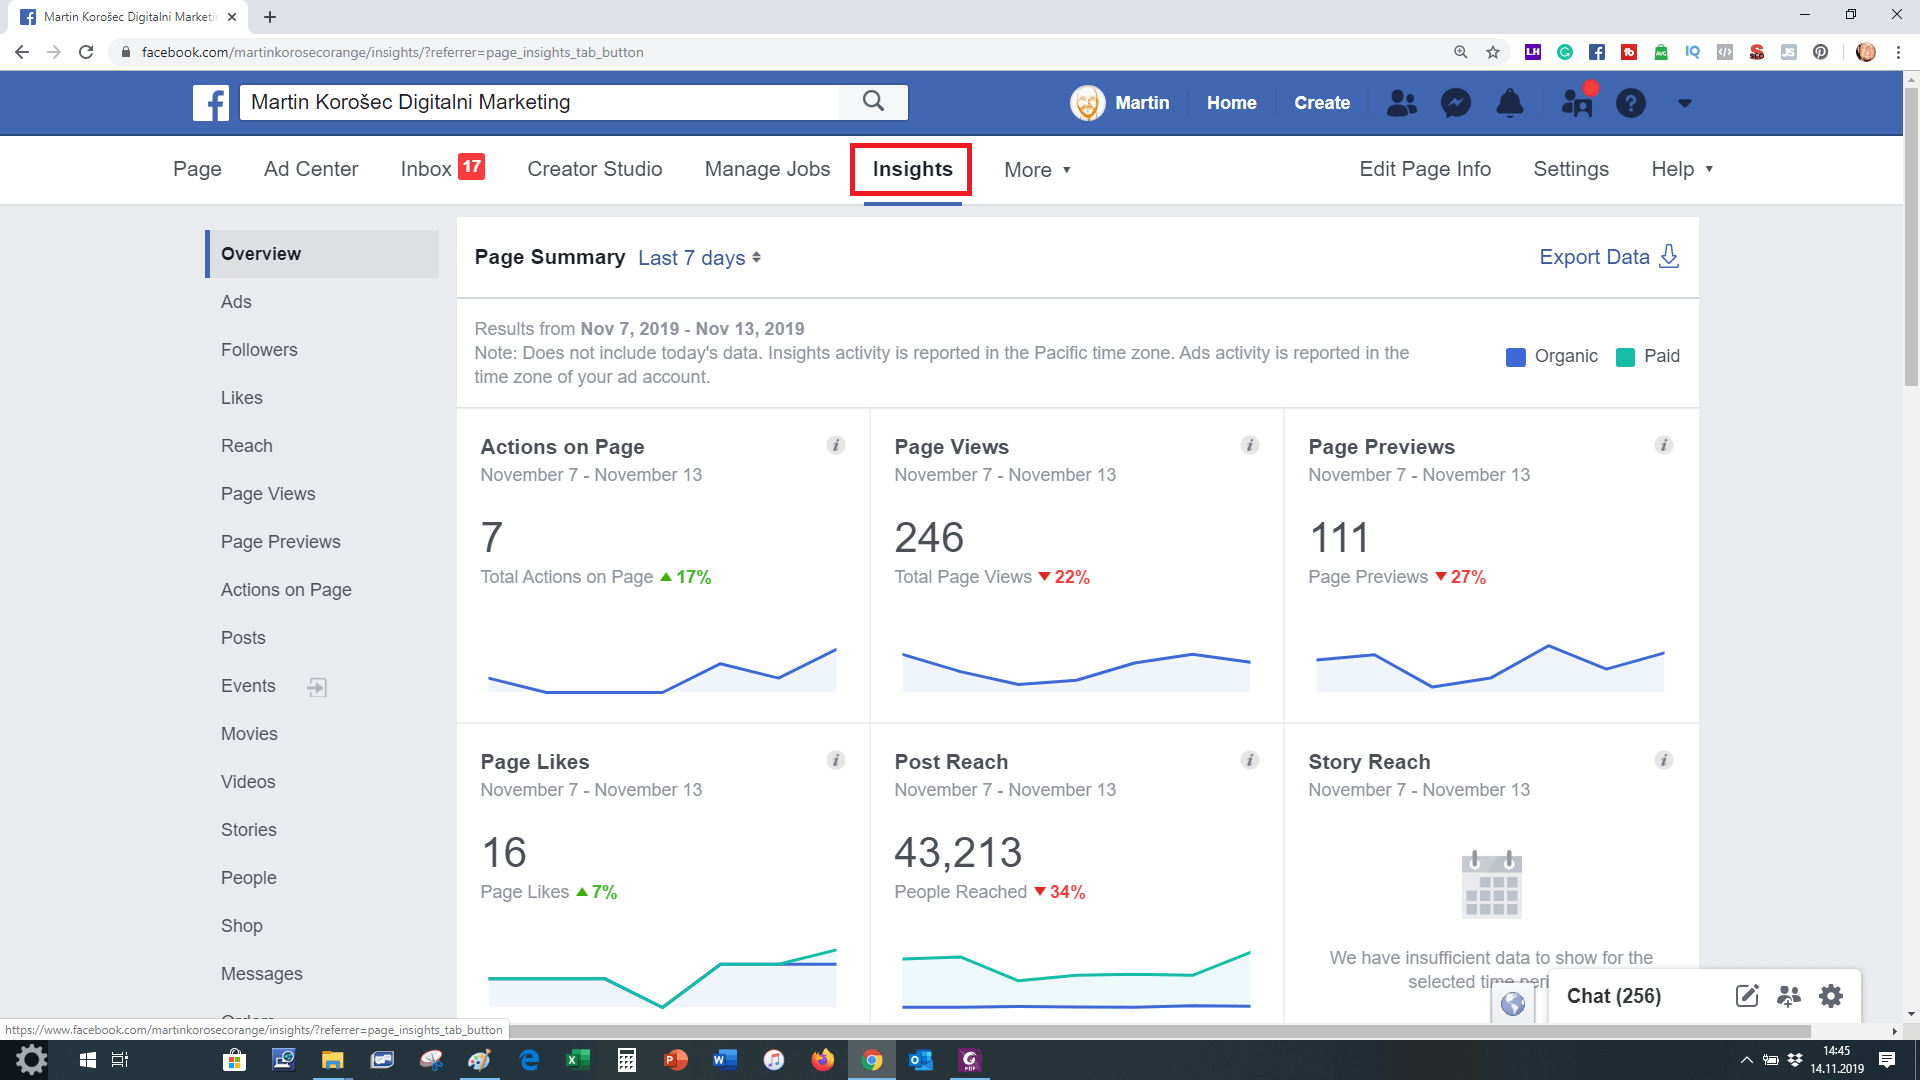Click the Facebook logo icon
This screenshot has height=1080, width=1920.
pos(211,102)
